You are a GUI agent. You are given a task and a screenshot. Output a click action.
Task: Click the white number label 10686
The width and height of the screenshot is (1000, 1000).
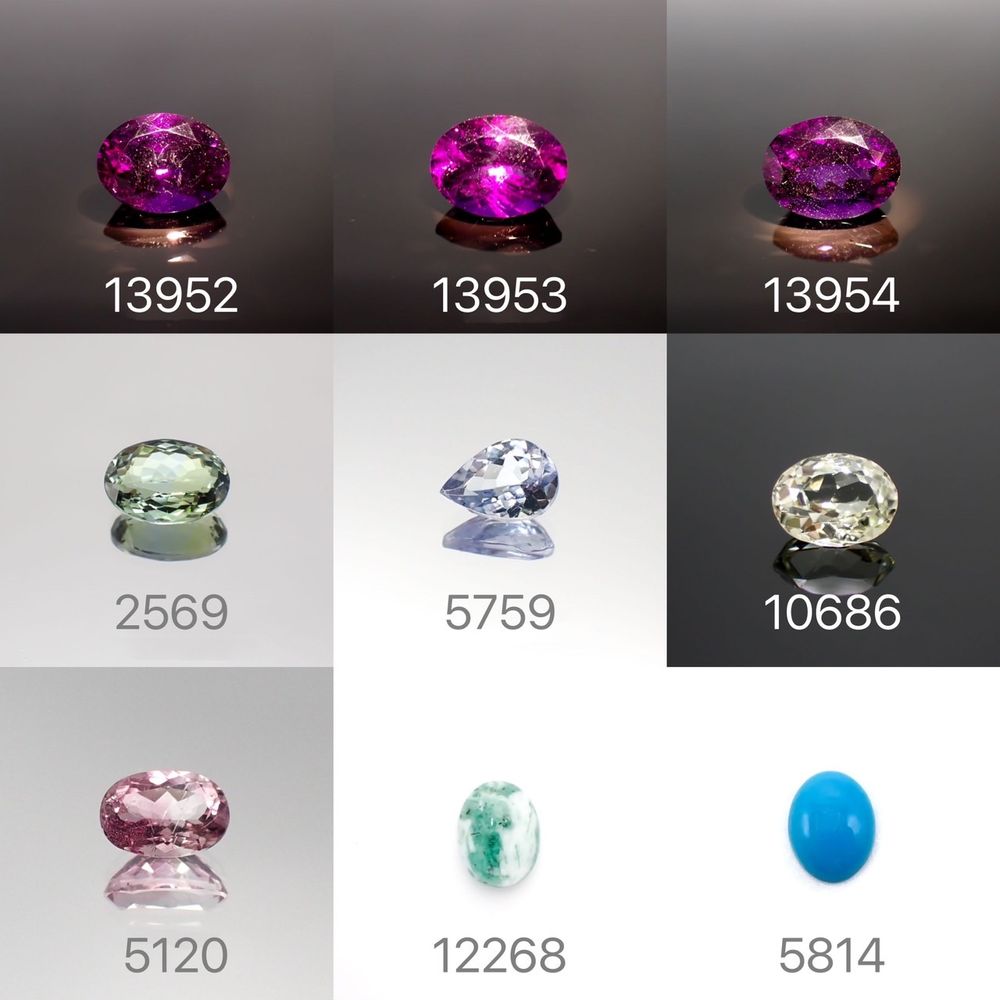click(832, 612)
